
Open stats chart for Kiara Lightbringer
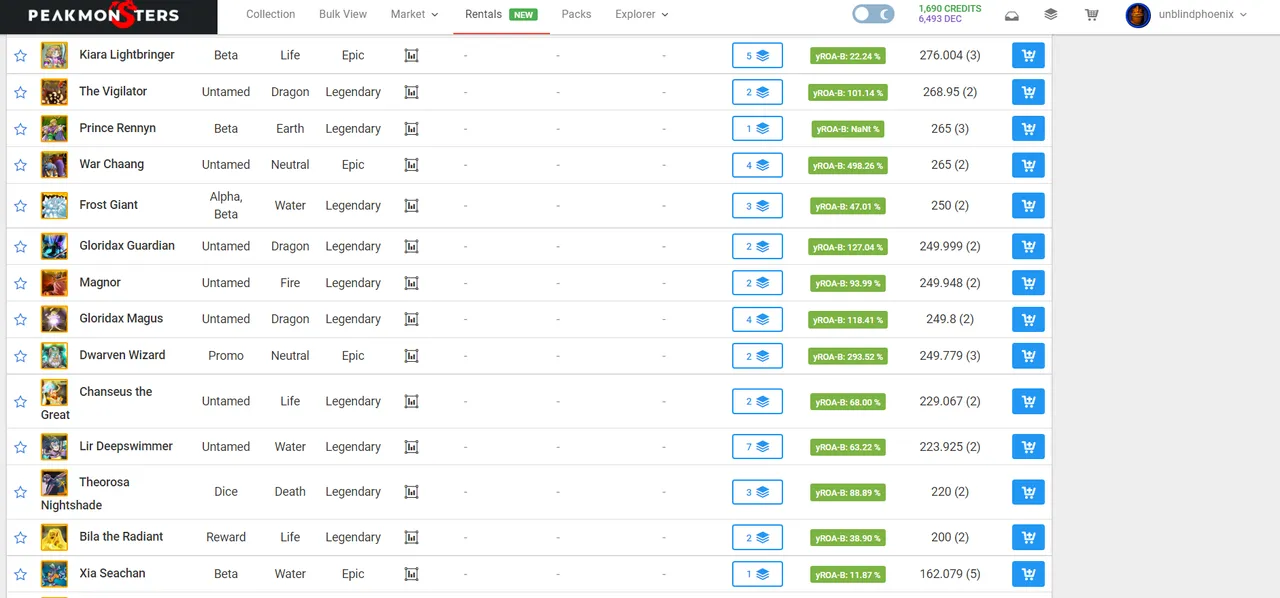[411, 56]
